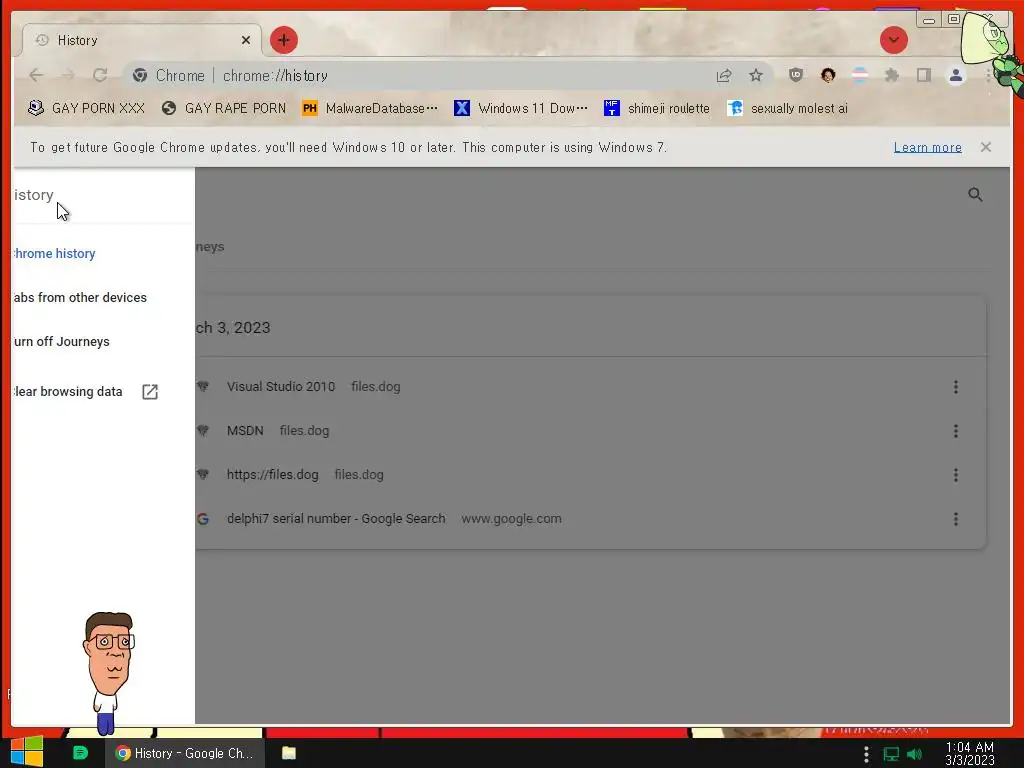Click the share page icon in the address bar
1024x768 pixels.
724,76
